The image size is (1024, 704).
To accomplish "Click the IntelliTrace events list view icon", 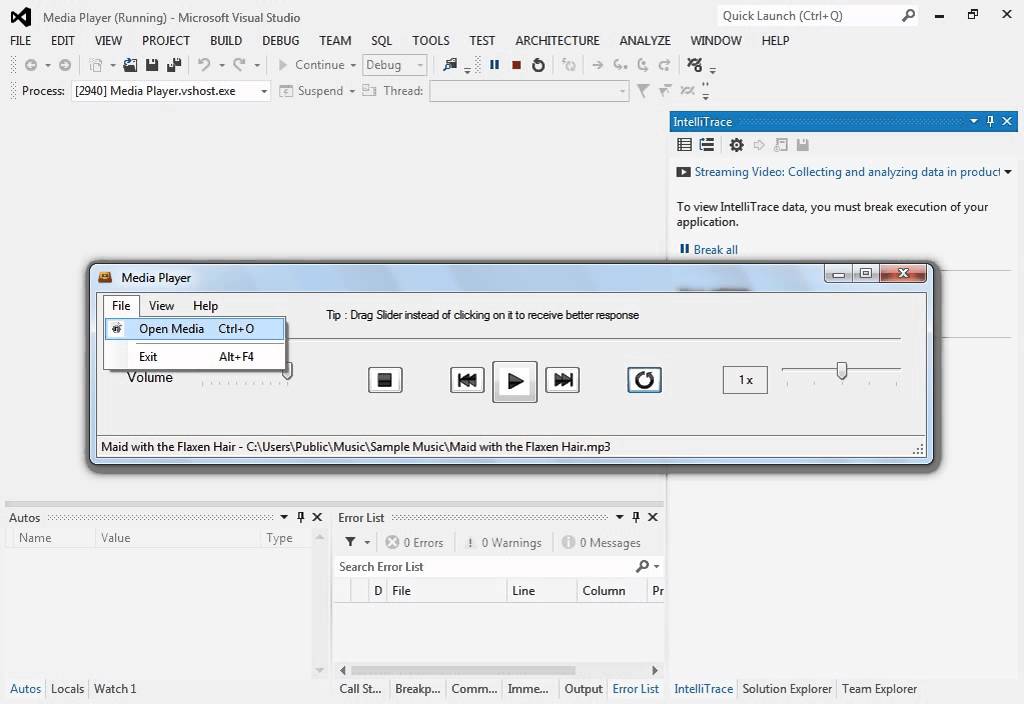I will [x=684, y=145].
